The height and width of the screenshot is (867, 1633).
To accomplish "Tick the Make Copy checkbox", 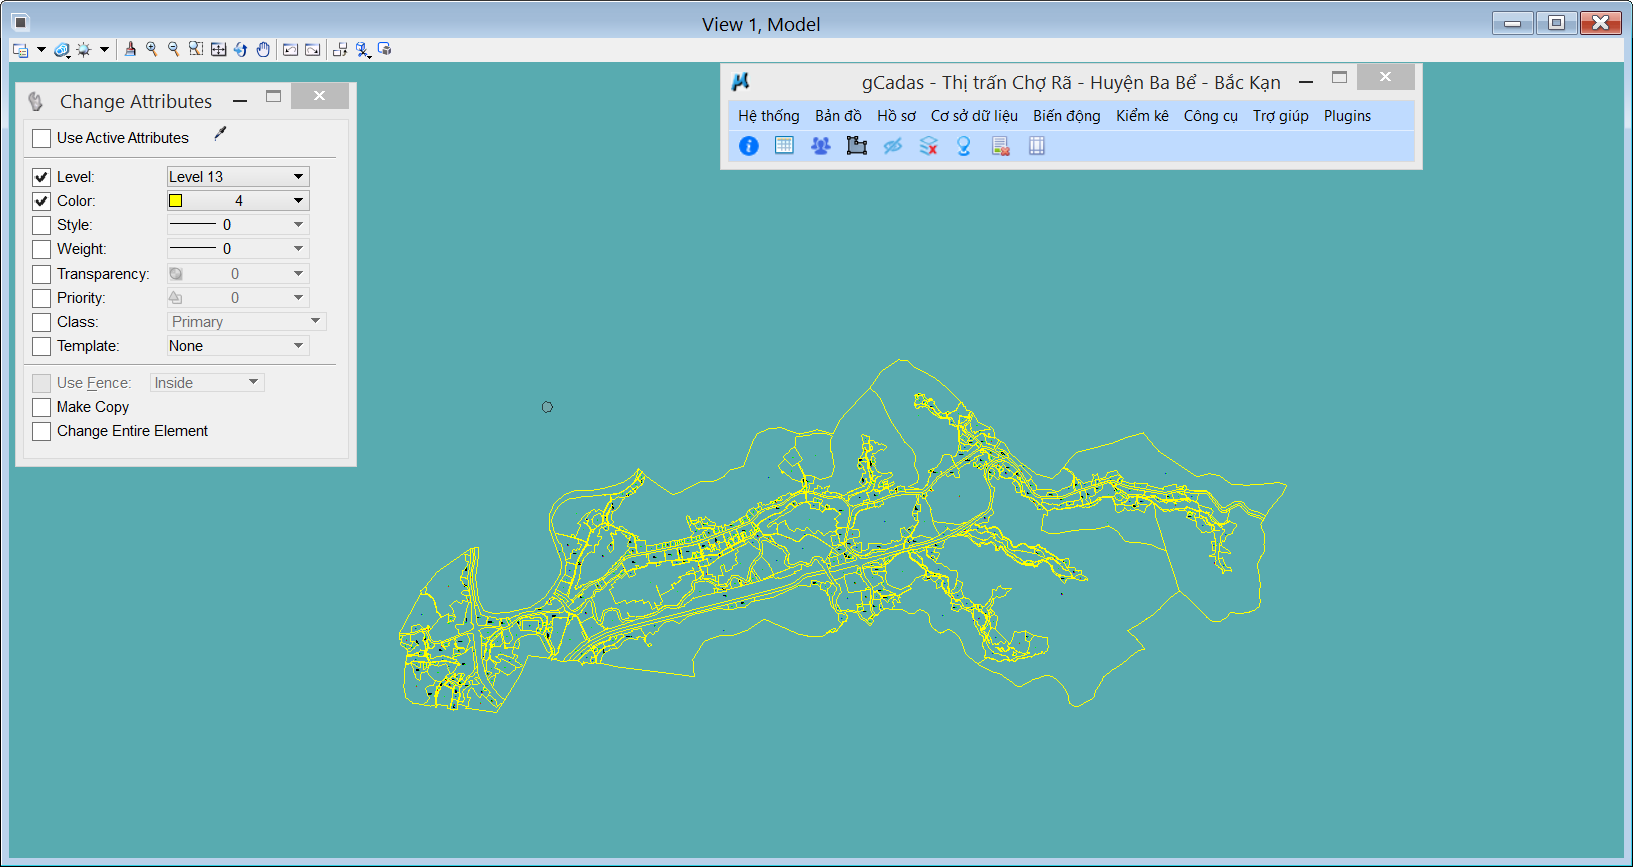I will (x=41, y=407).
